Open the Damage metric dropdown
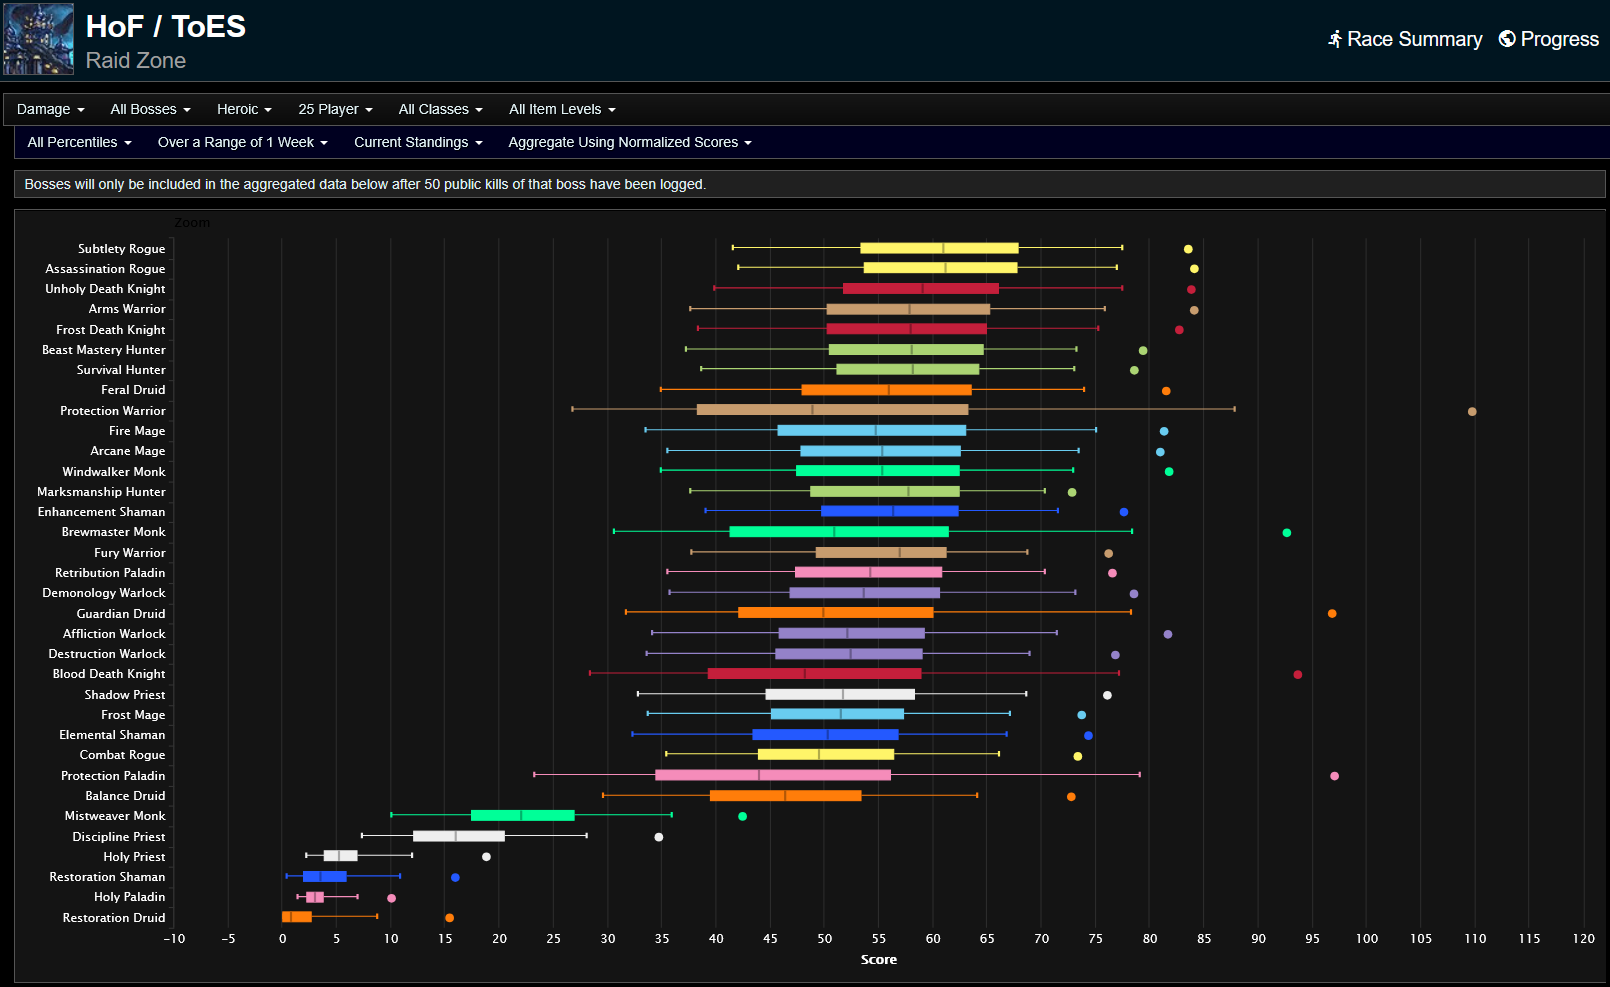1610x987 pixels. point(50,109)
